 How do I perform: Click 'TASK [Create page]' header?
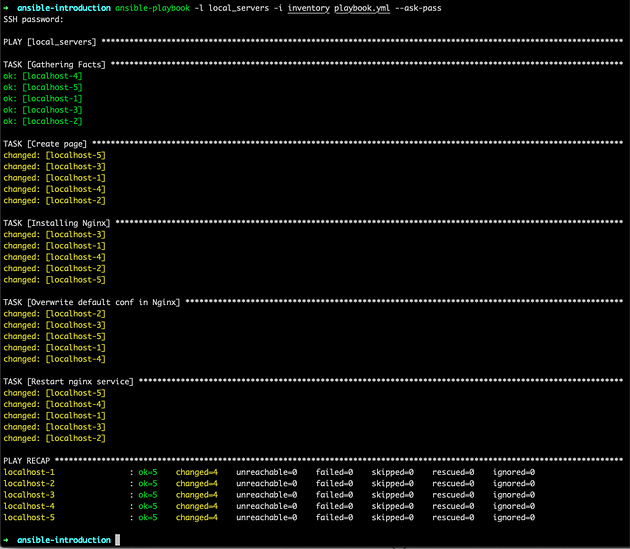[x=45, y=144]
